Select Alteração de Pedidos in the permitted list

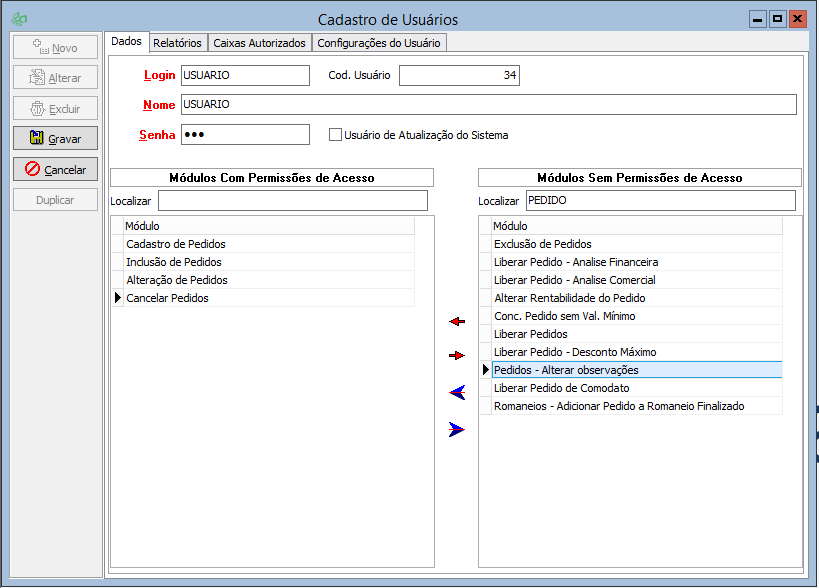point(177,280)
